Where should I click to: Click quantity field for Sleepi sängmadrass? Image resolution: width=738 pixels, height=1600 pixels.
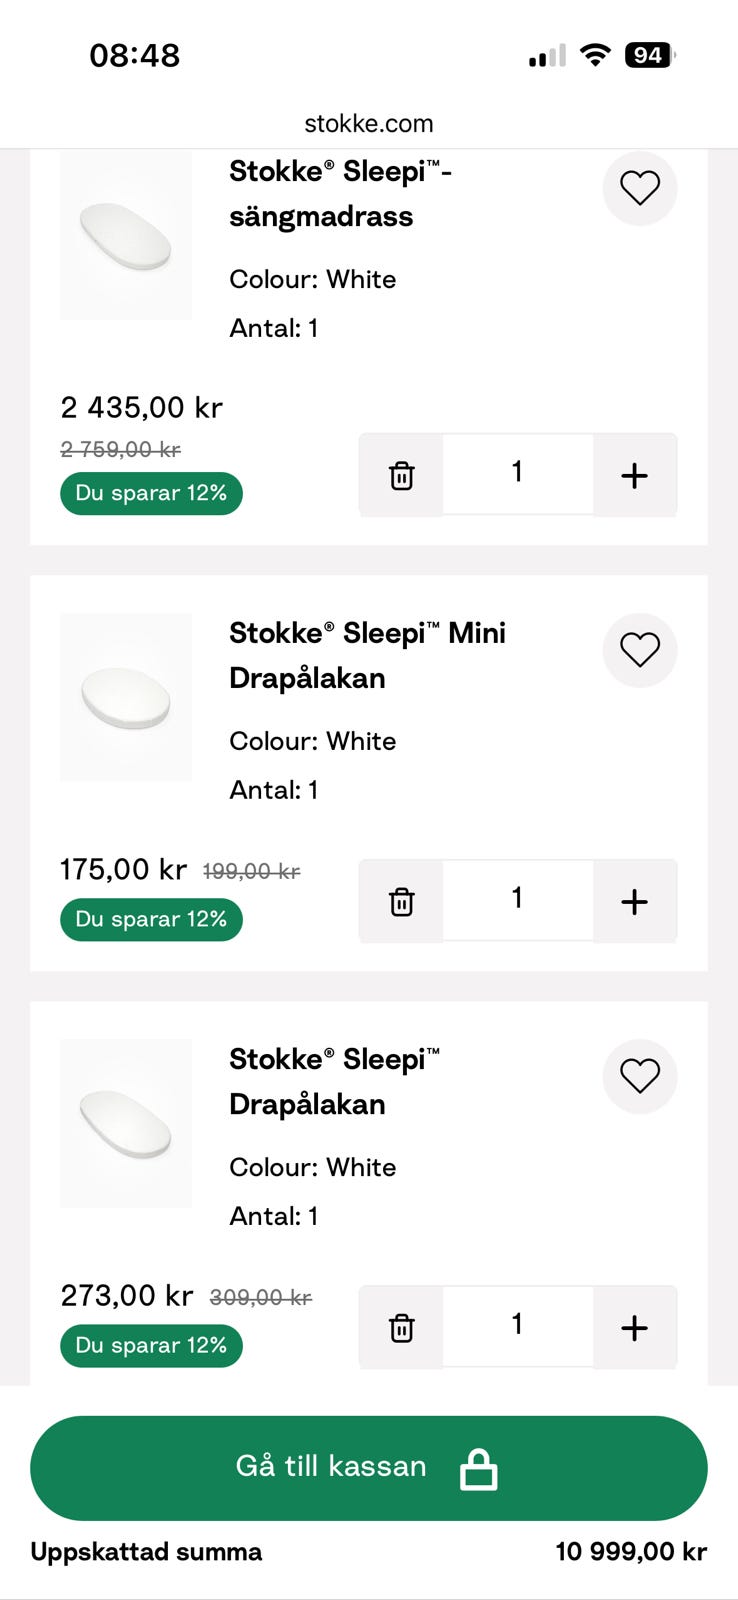tap(517, 473)
